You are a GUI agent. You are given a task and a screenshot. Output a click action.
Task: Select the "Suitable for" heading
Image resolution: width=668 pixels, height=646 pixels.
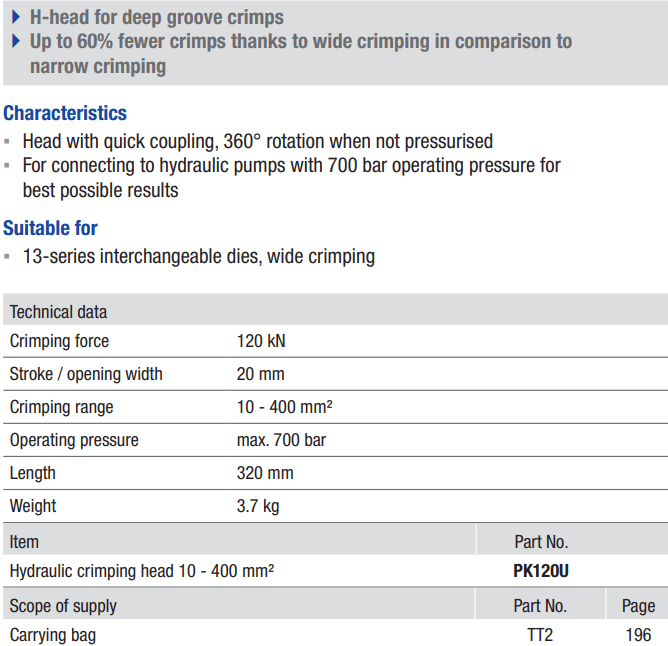click(50, 228)
